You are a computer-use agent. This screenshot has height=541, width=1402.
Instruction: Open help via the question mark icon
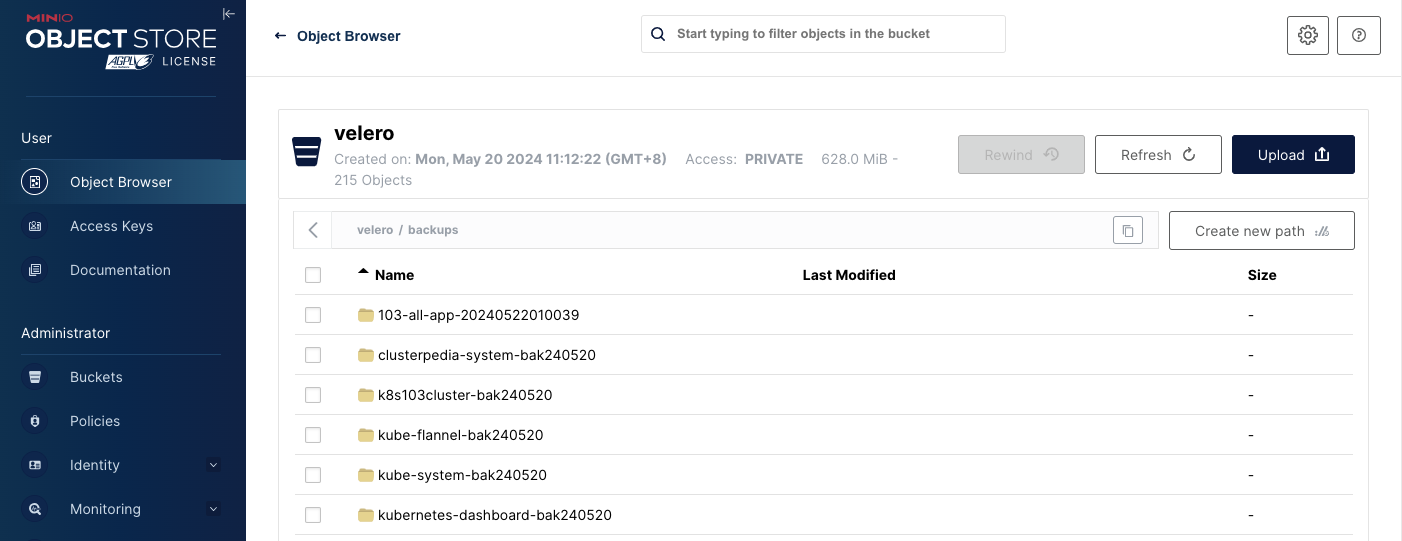(x=1359, y=35)
